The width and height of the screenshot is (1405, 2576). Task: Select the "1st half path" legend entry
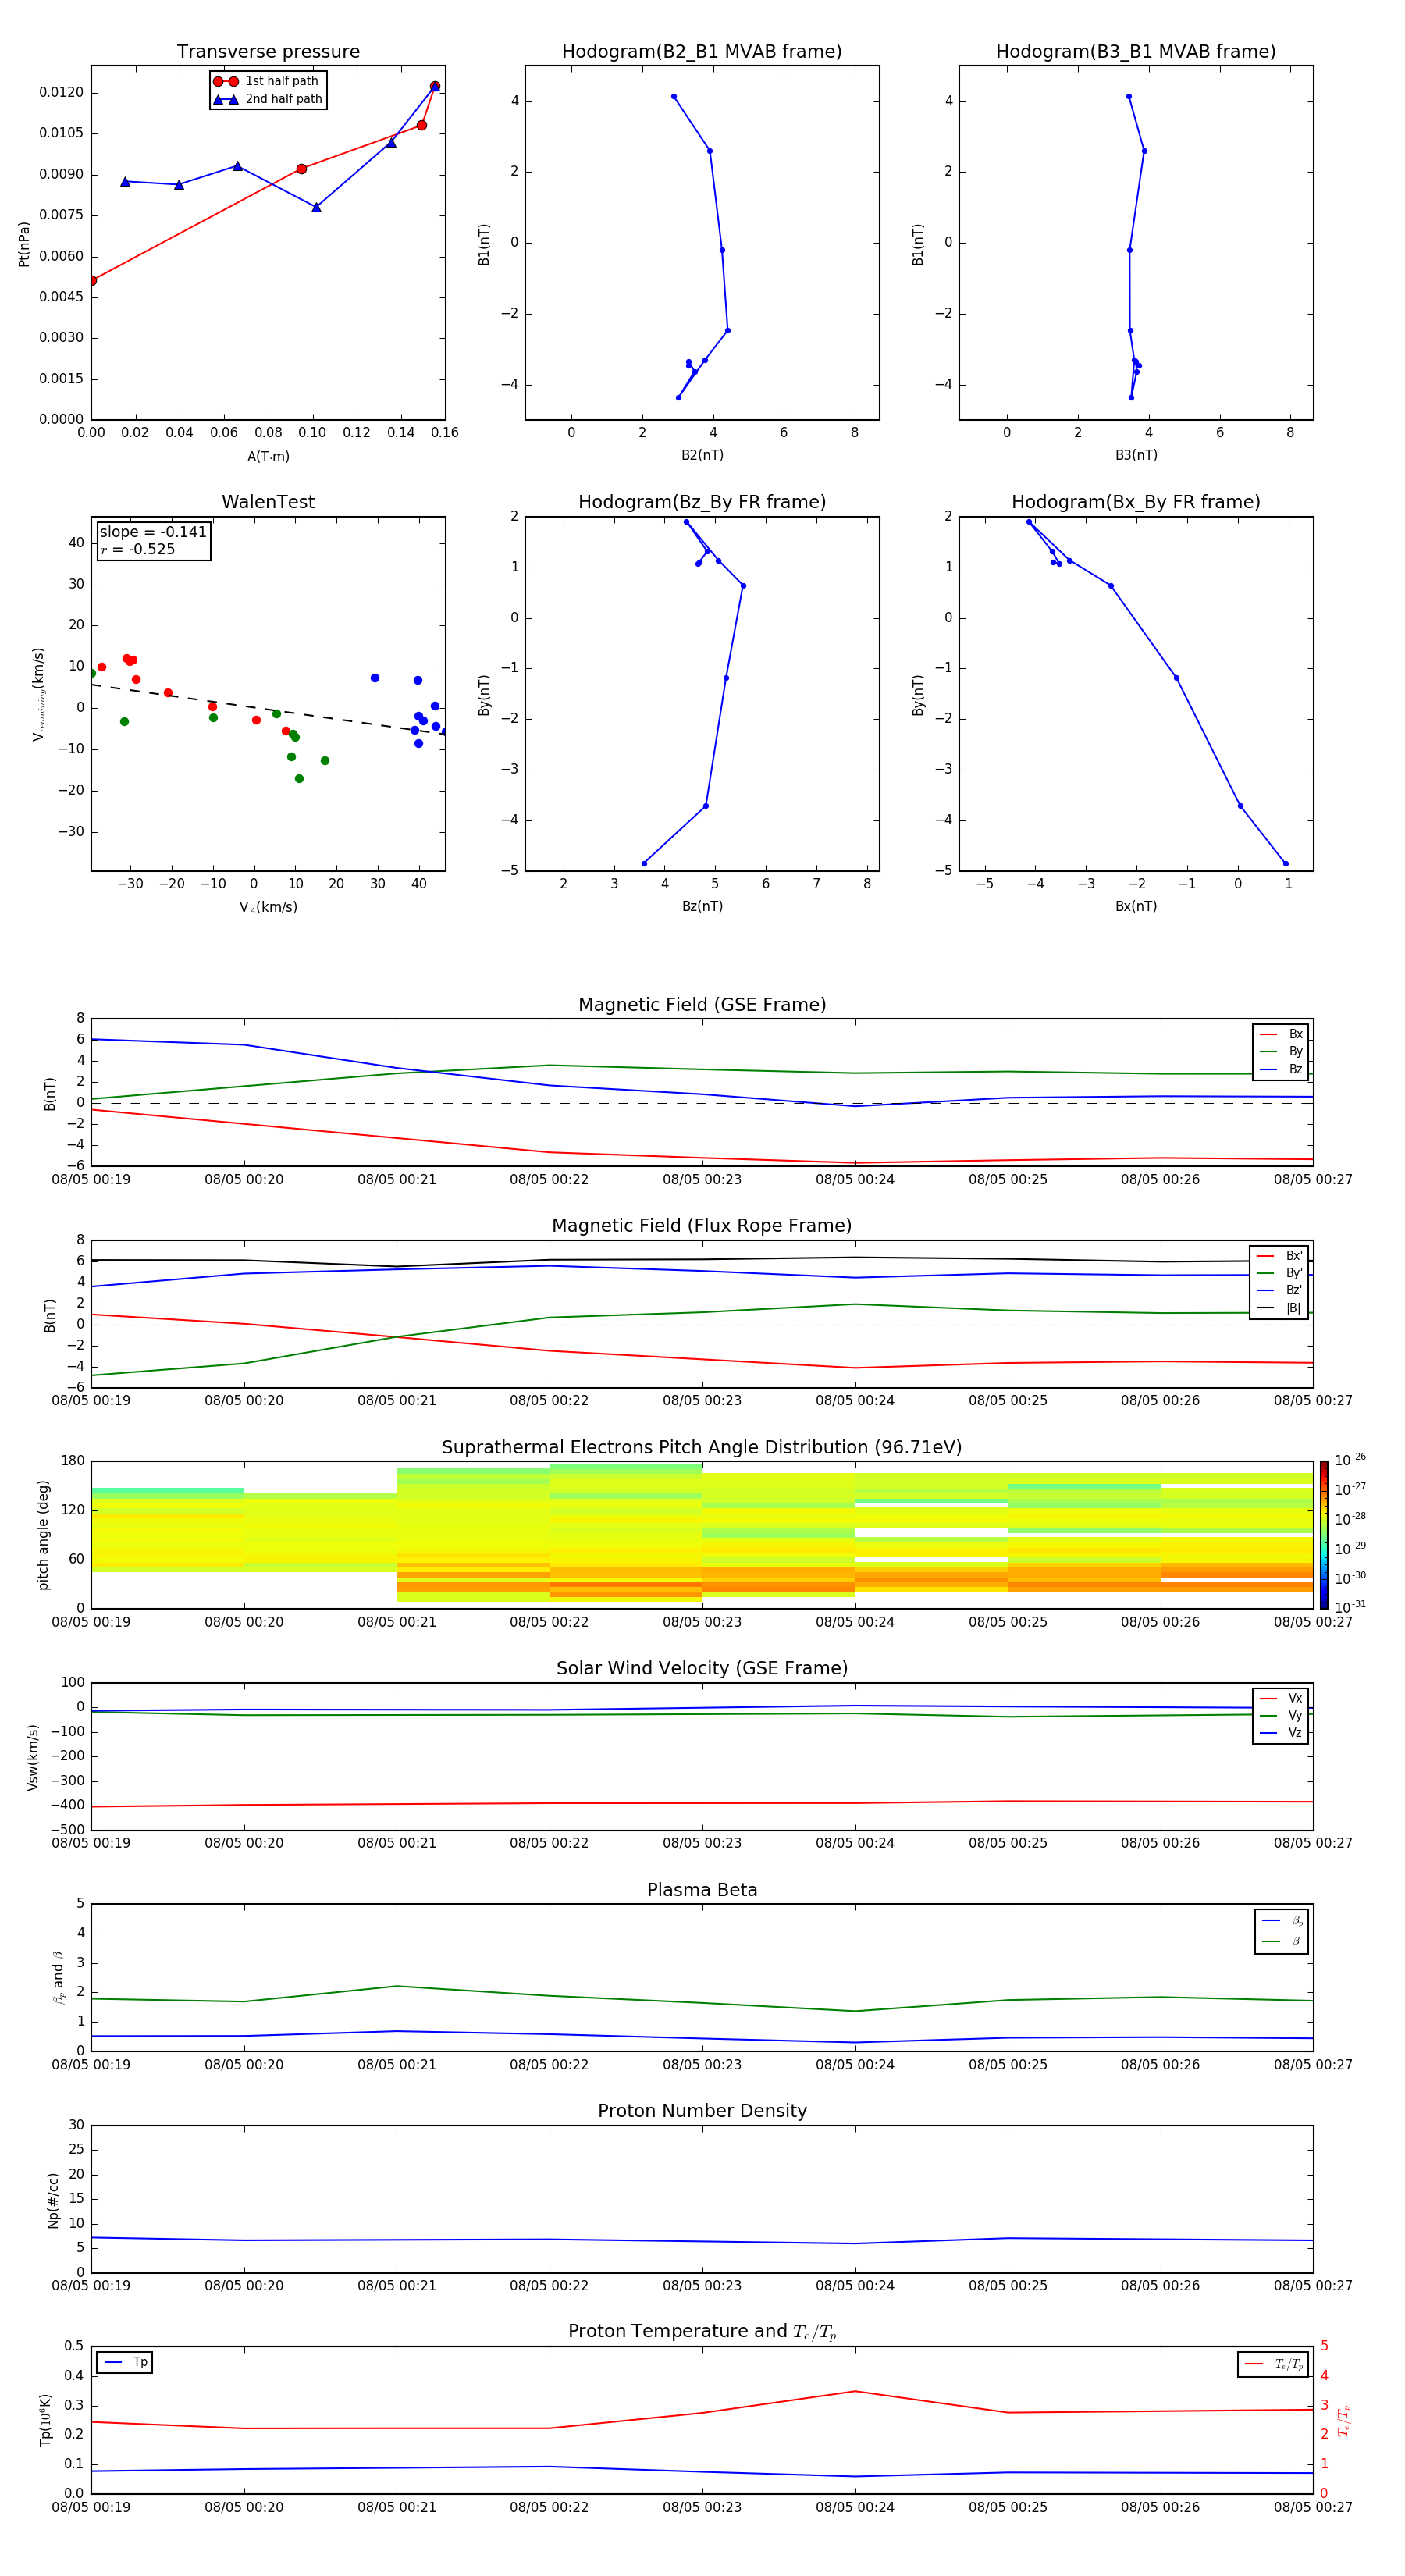tap(267, 81)
